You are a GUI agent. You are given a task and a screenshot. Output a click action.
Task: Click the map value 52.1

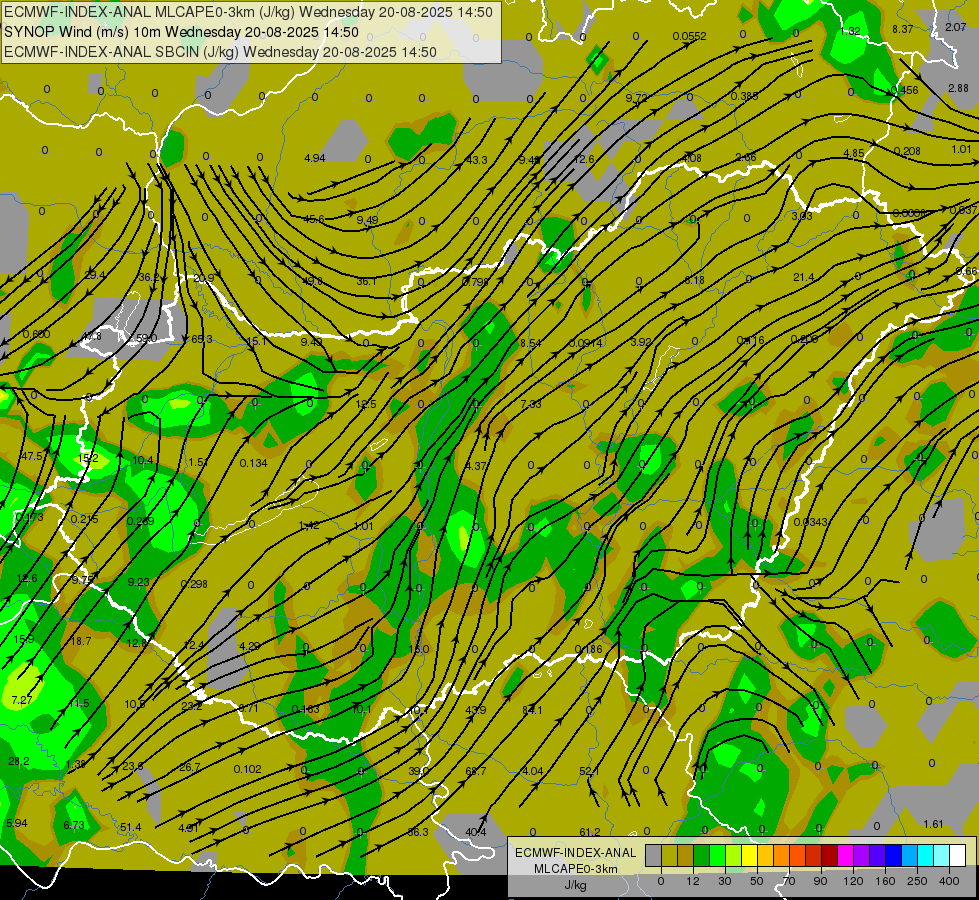[589, 771]
